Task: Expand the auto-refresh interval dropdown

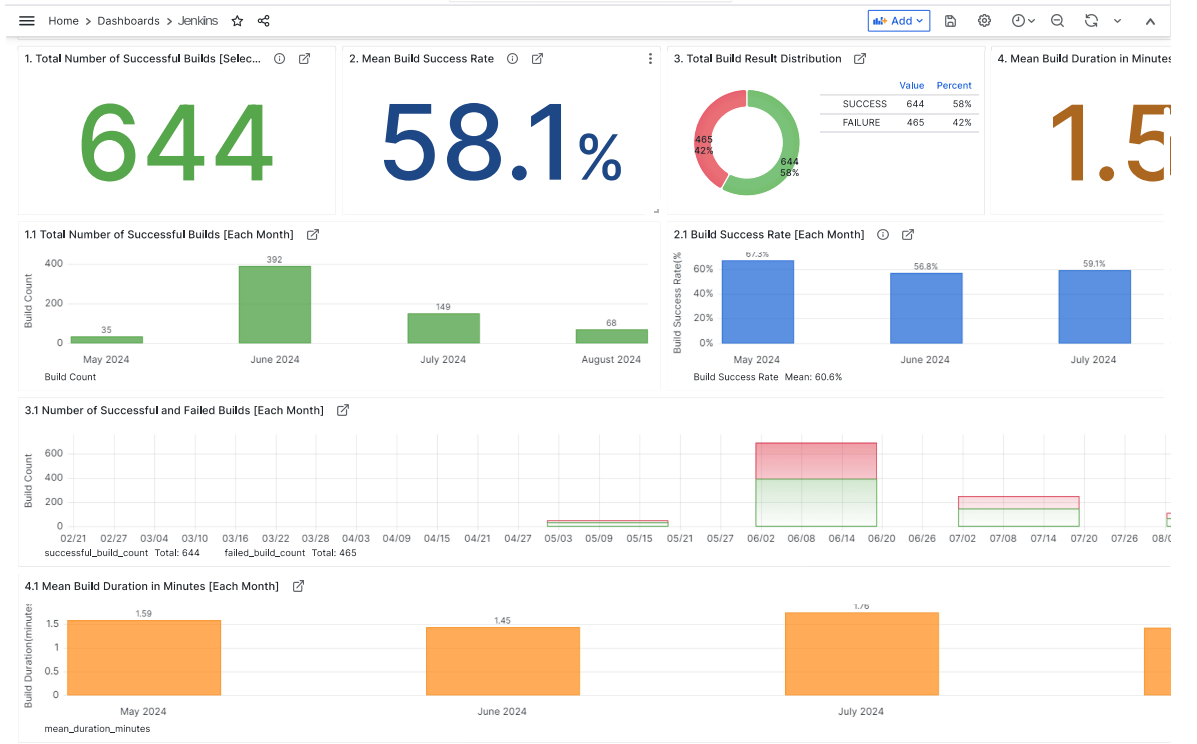Action: 1117,21
